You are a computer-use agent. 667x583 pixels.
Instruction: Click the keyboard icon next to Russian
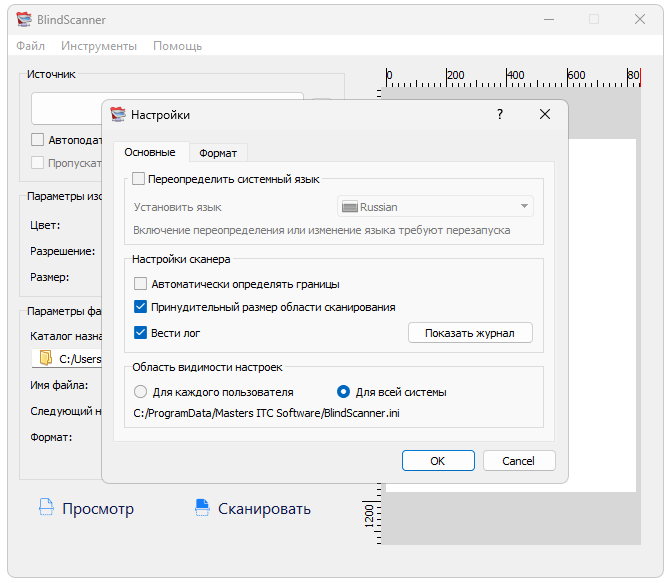350,207
